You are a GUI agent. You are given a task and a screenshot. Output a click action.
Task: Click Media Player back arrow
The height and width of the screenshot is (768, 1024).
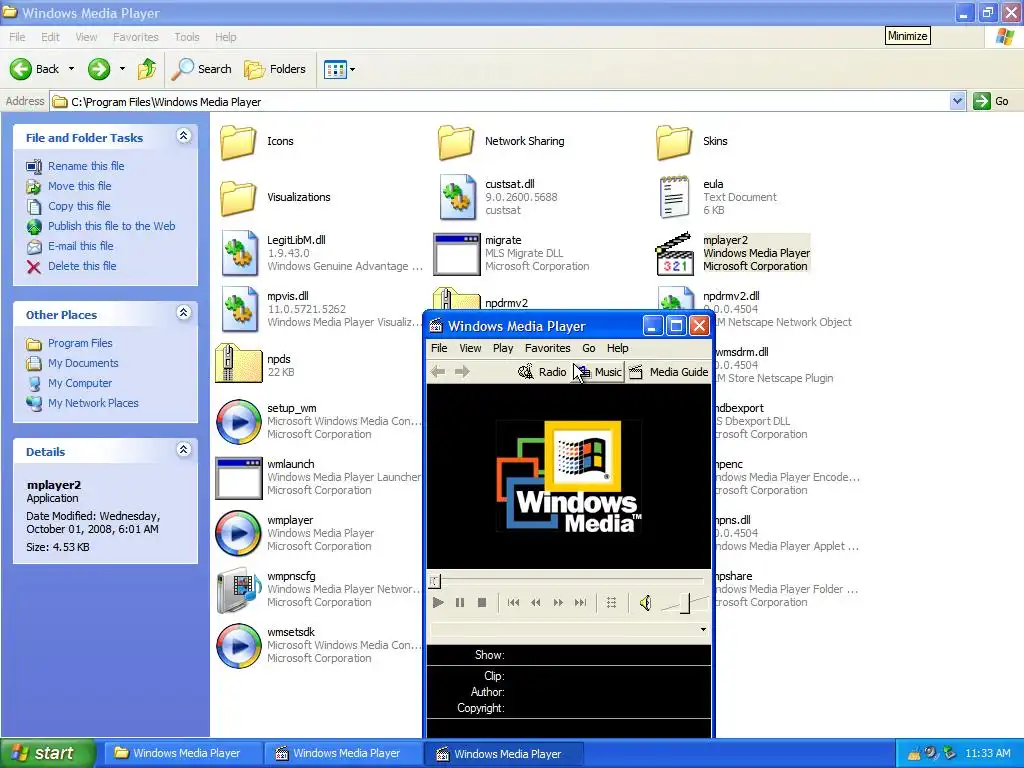point(438,372)
